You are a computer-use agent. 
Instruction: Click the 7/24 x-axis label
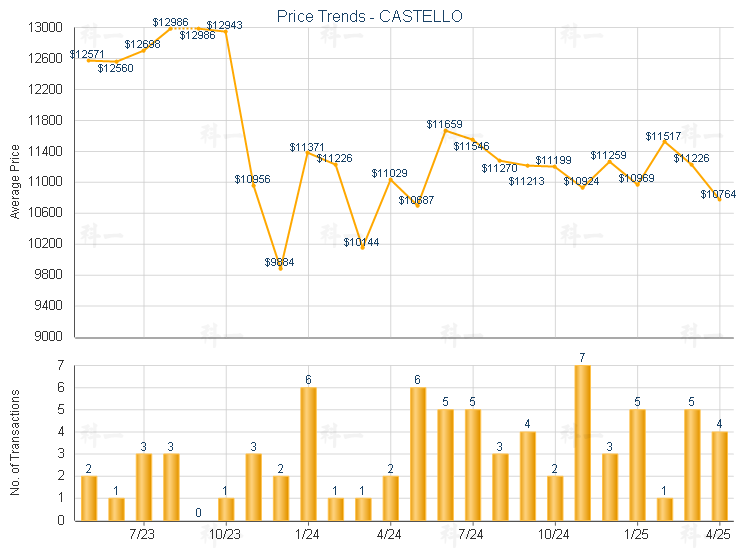point(471,534)
